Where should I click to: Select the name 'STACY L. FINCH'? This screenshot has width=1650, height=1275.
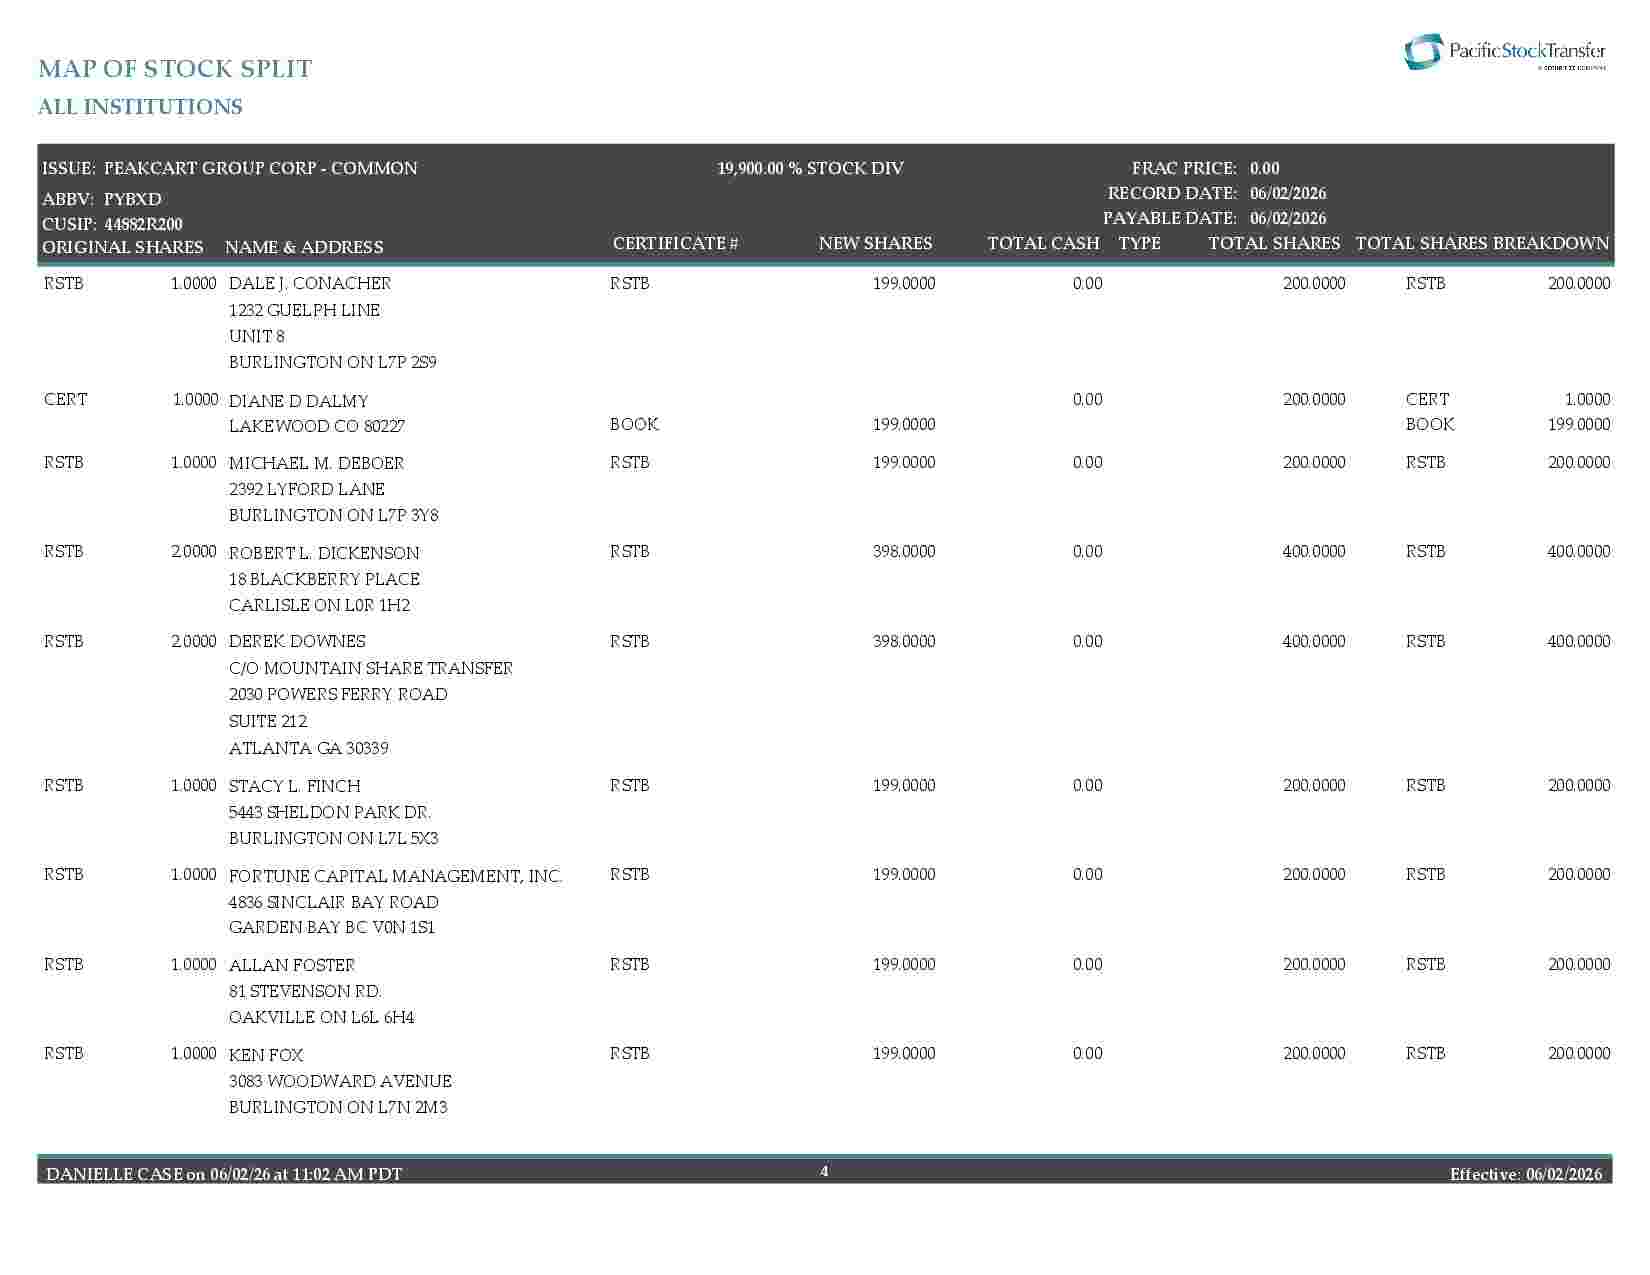click(295, 786)
